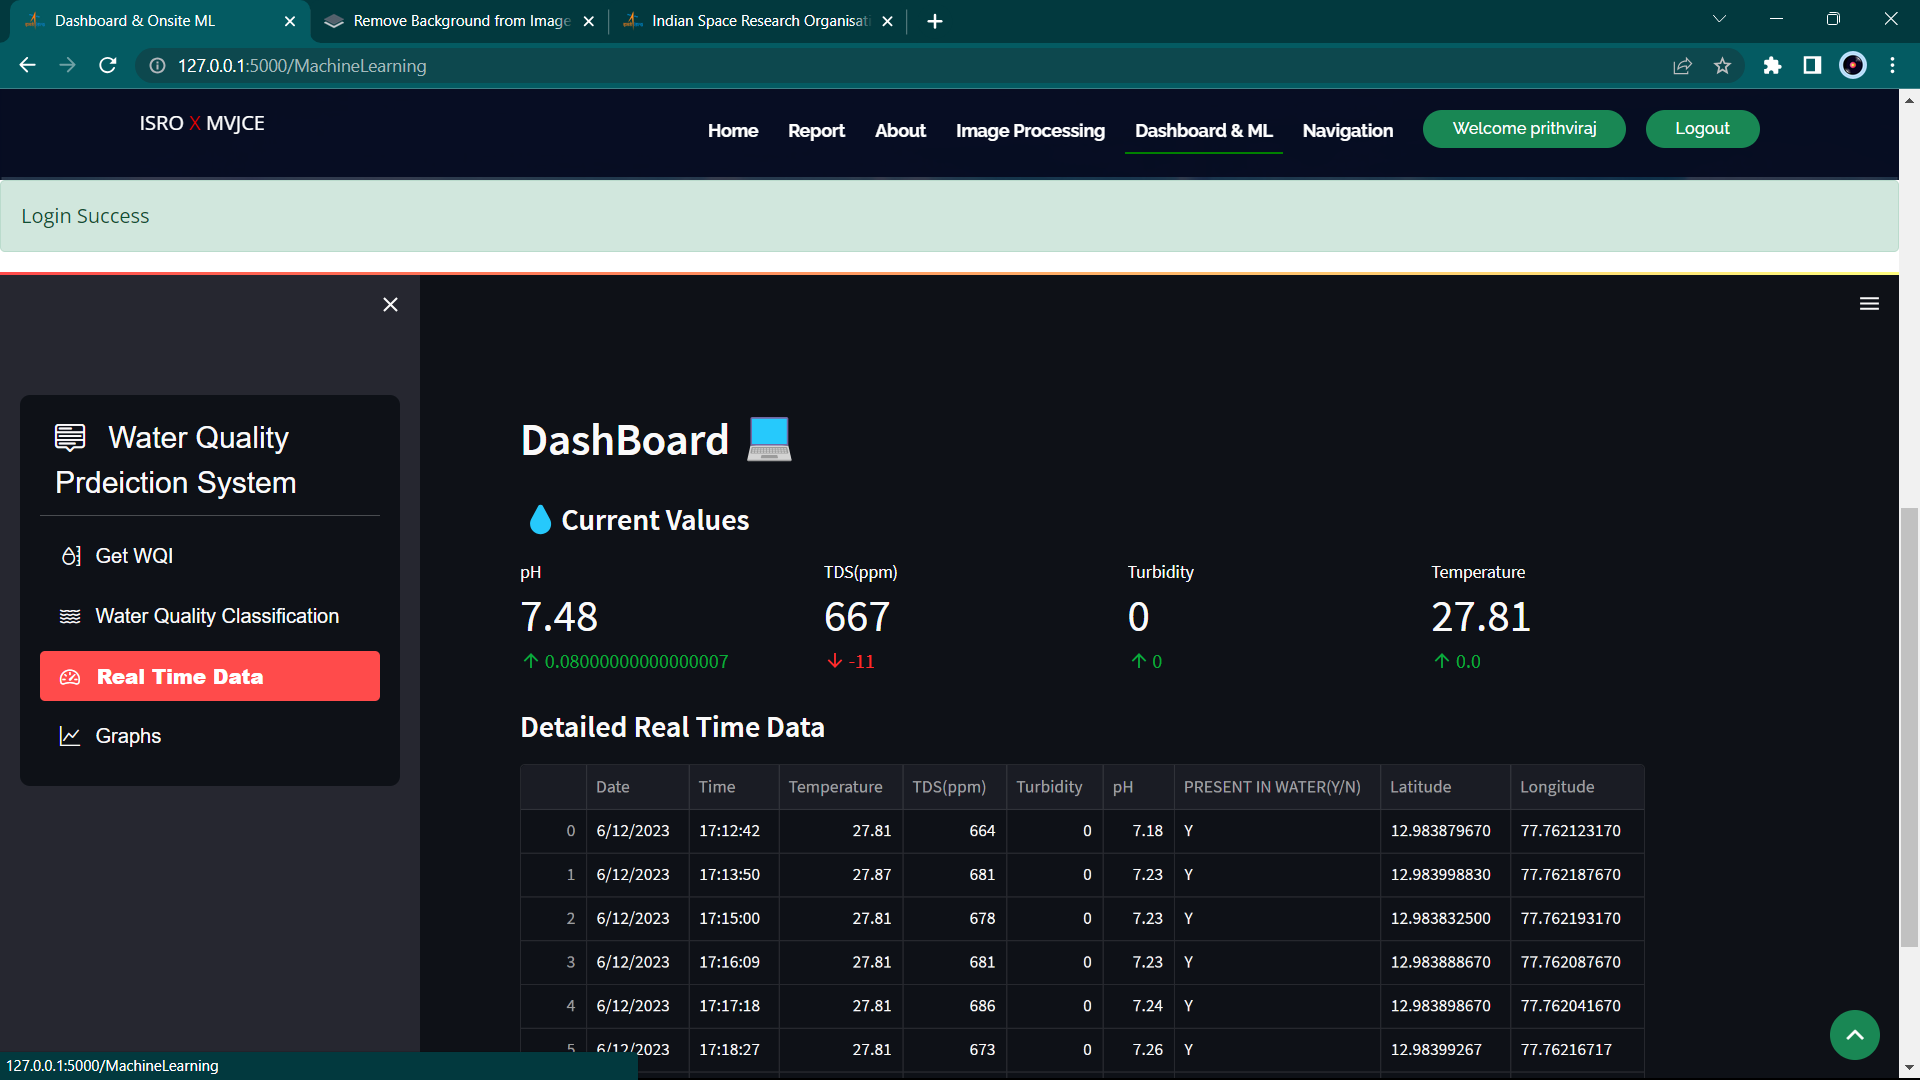
Task: Bookmark this page with the star icon
Action: click(x=1722, y=65)
